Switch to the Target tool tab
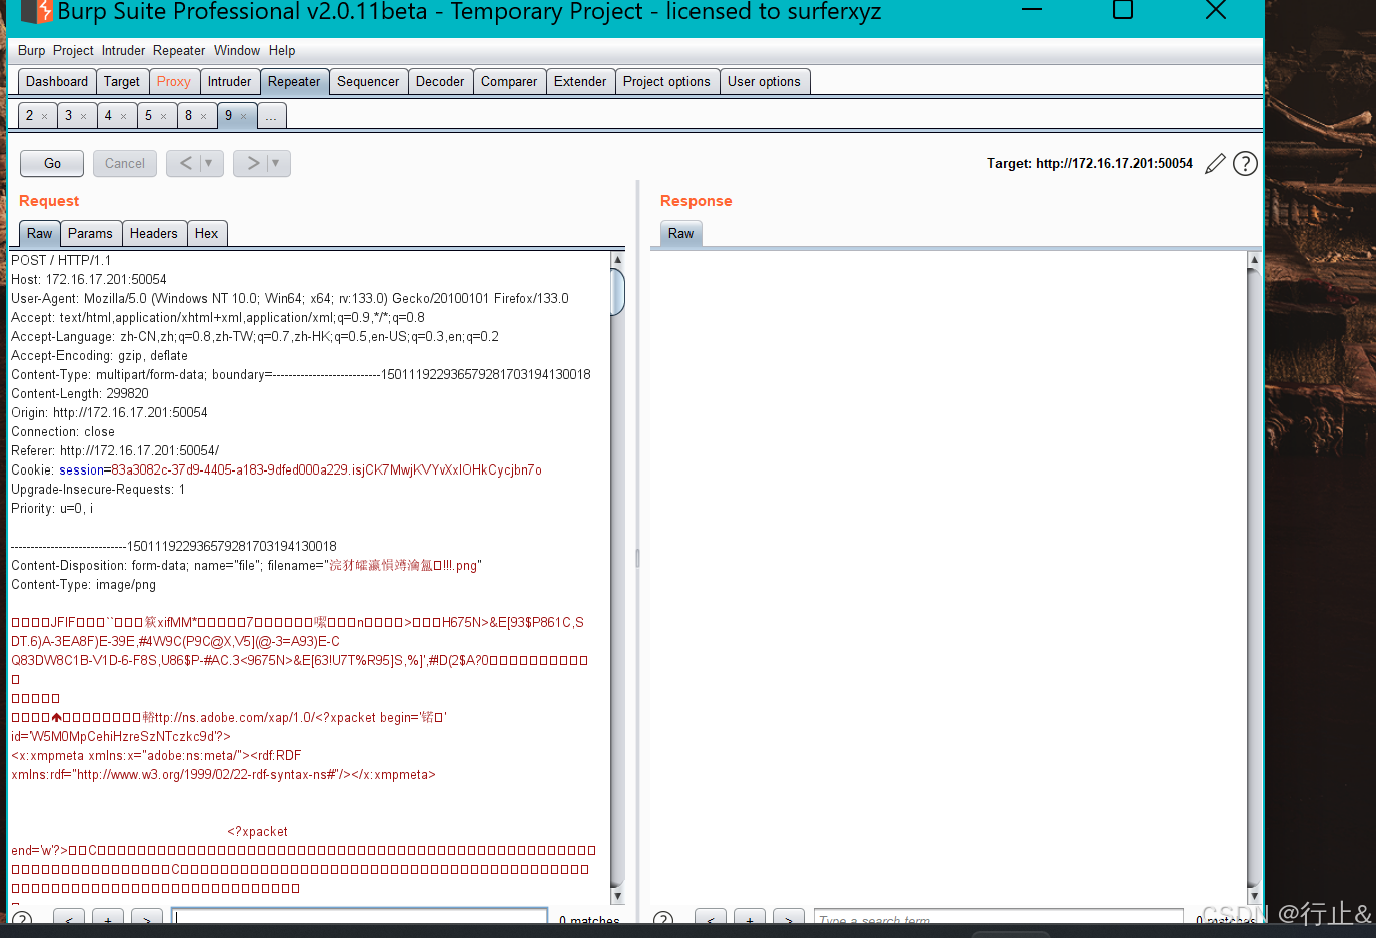The height and width of the screenshot is (938, 1376). click(x=122, y=82)
